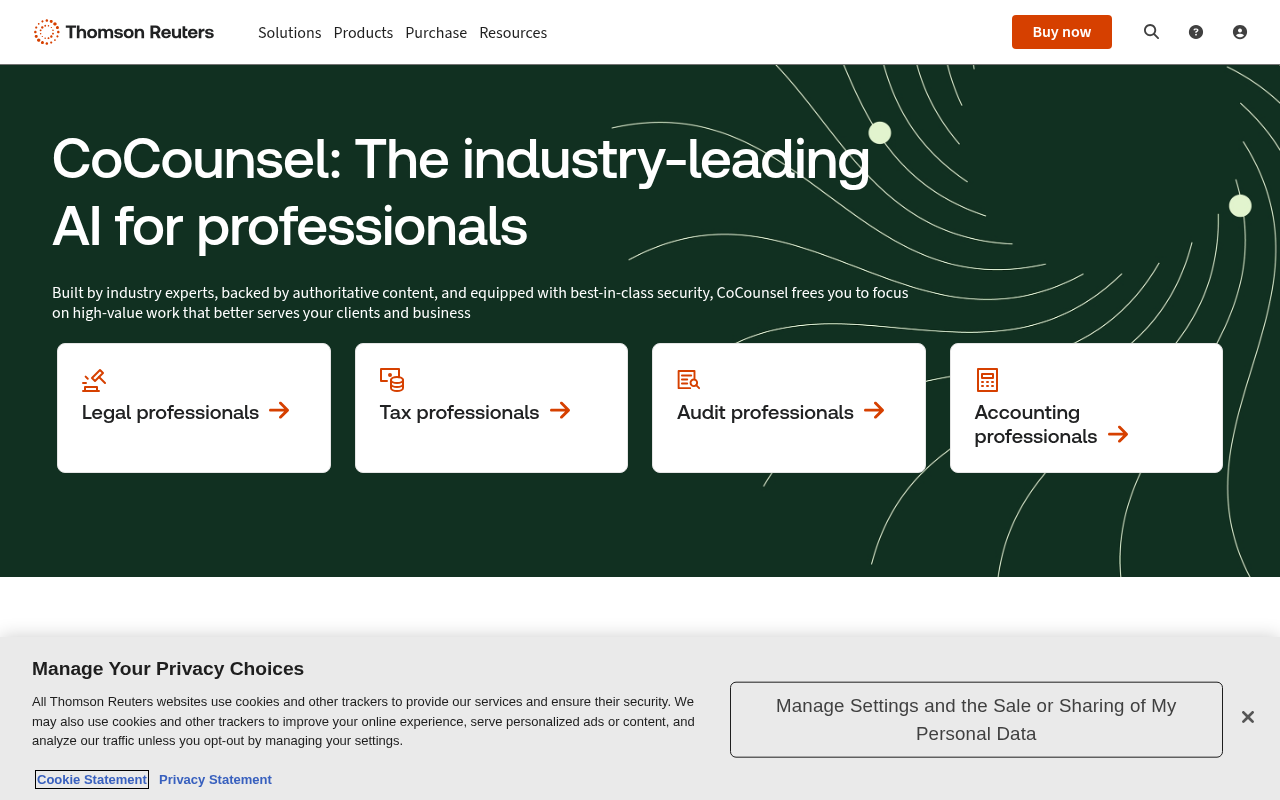The height and width of the screenshot is (800, 1280).
Task: Click the Manage Your Privacy Choices heading
Action: pyautogui.click(x=168, y=669)
